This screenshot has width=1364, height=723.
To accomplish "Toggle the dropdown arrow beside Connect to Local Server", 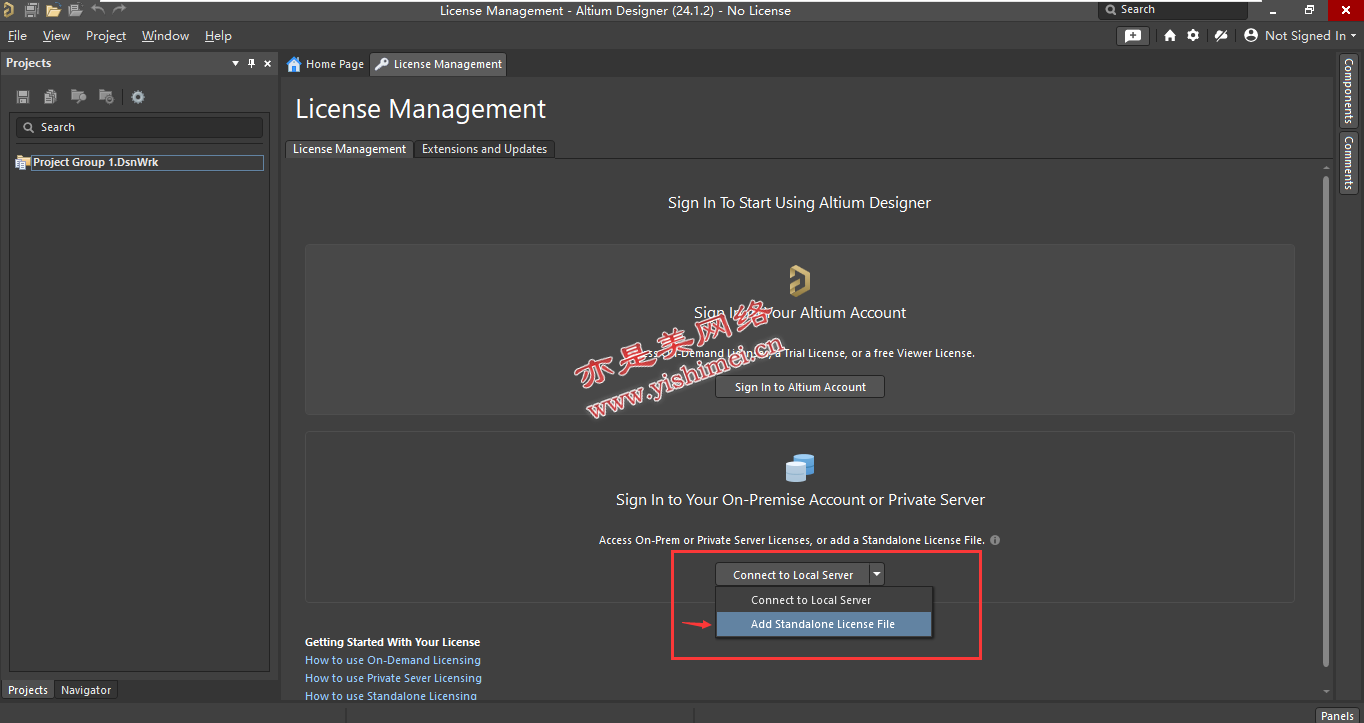I will (877, 575).
